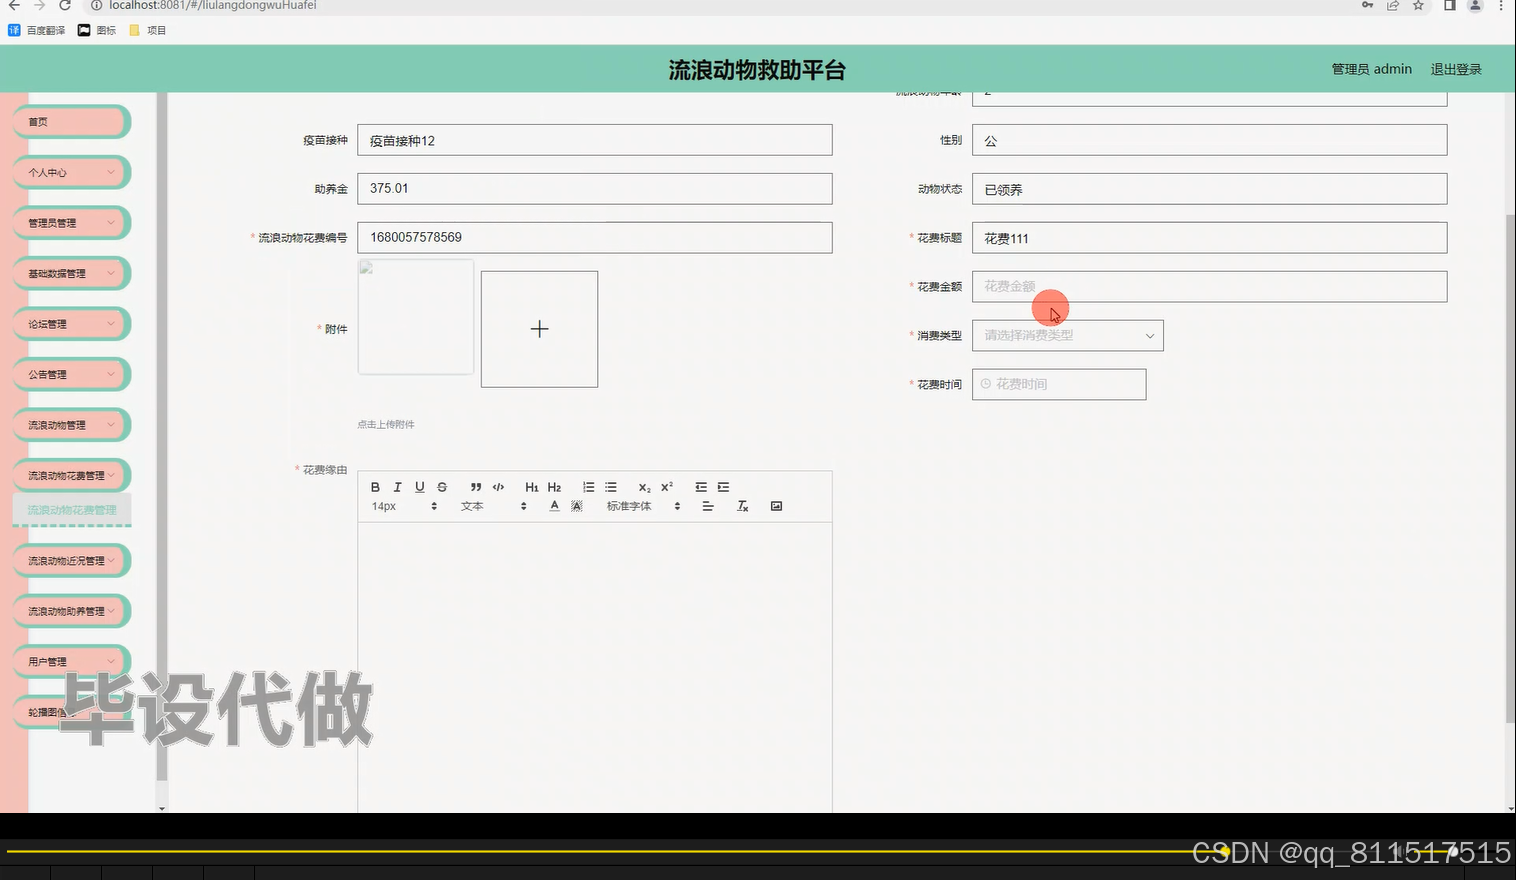The width and height of the screenshot is (1516, 880).
Task: Select 首页 in the sidebar
Action: point(70,121)
